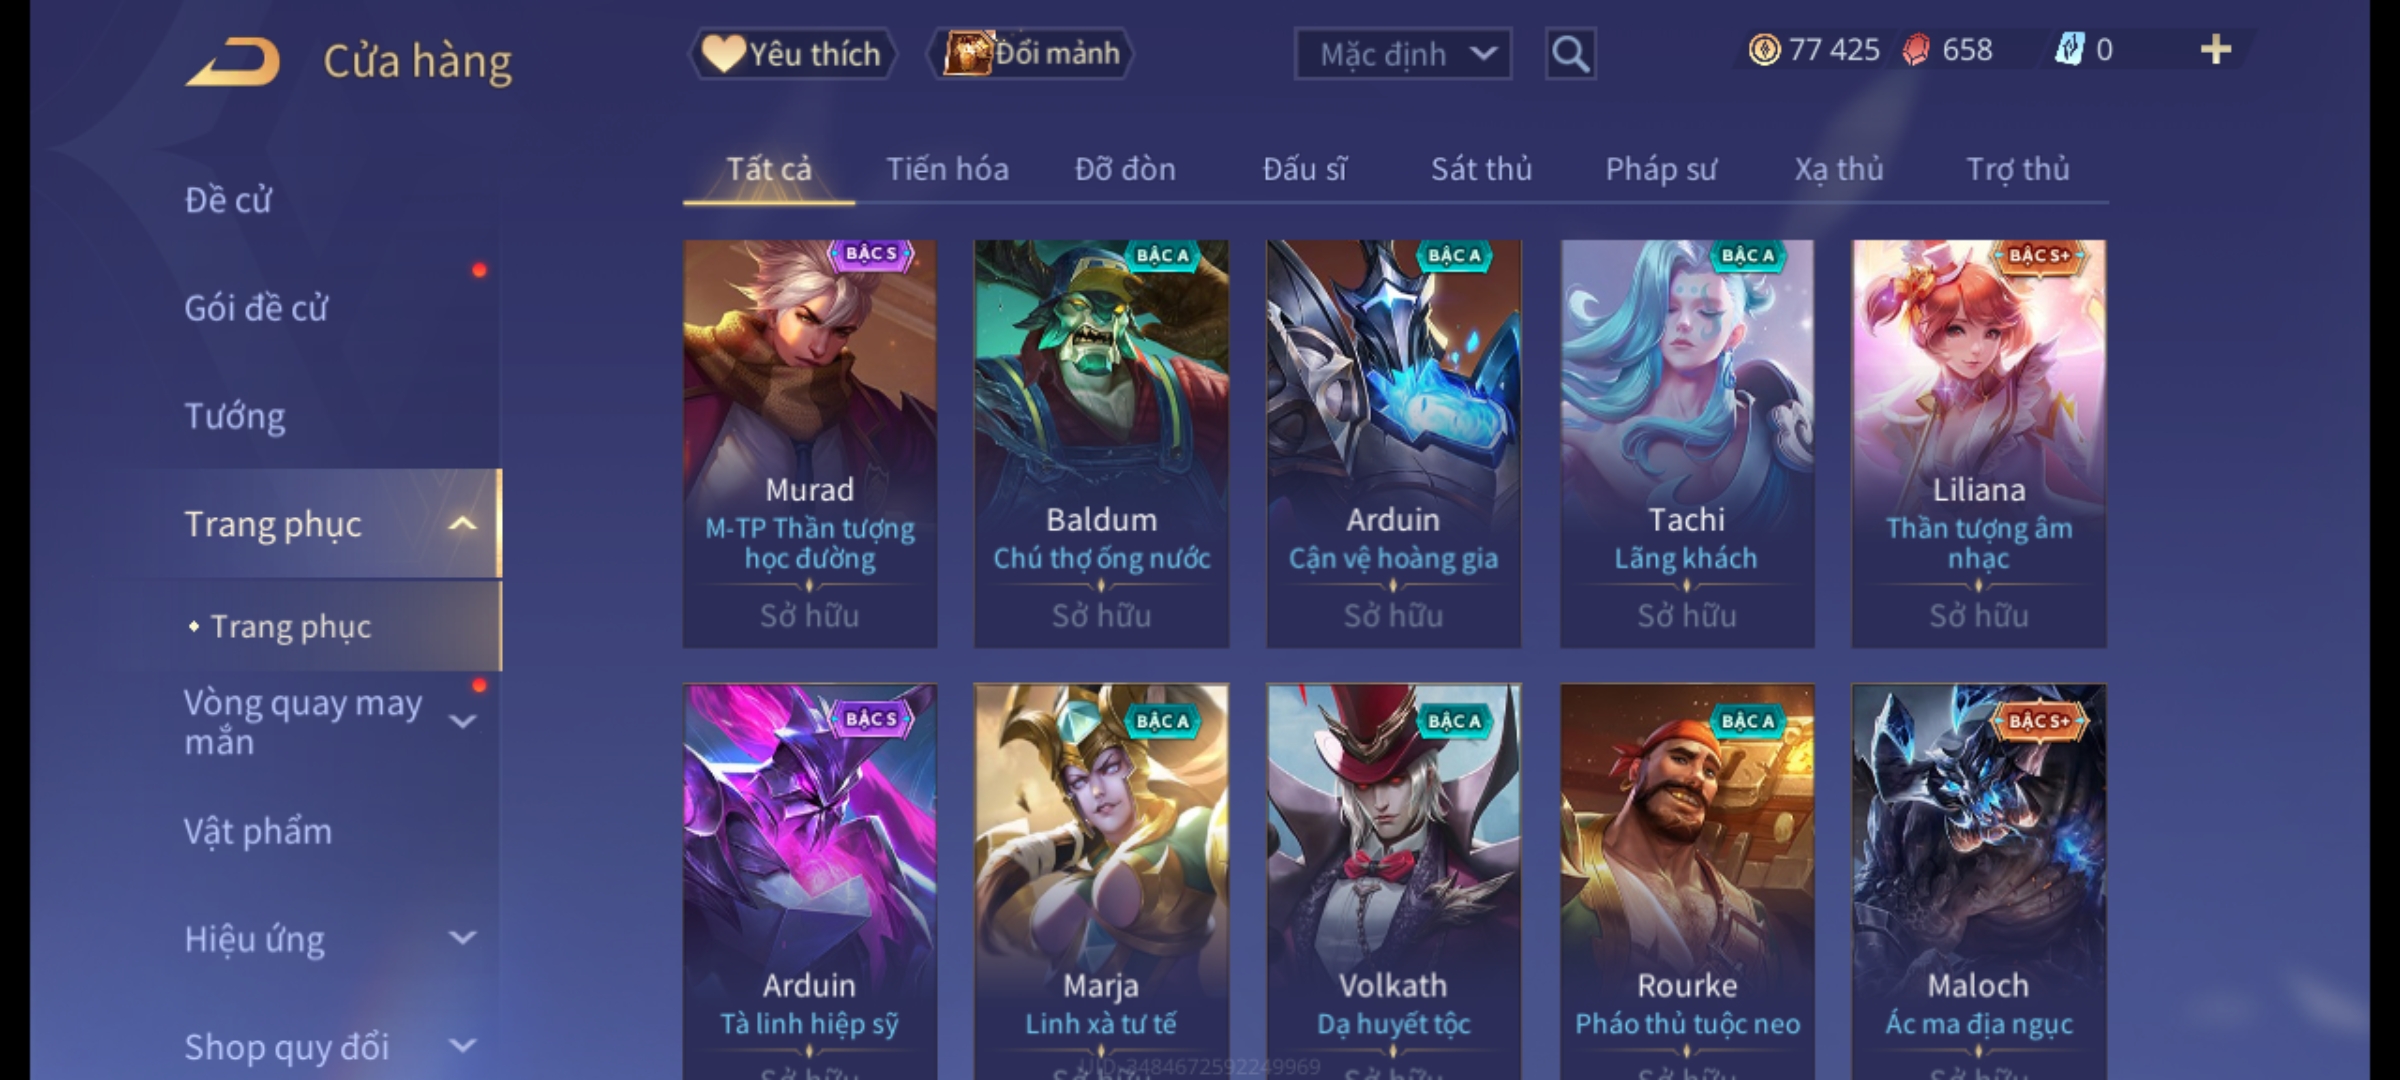Collapse the Trang phục sidebar section
Screen dimensions: 2400x1080
462,524
